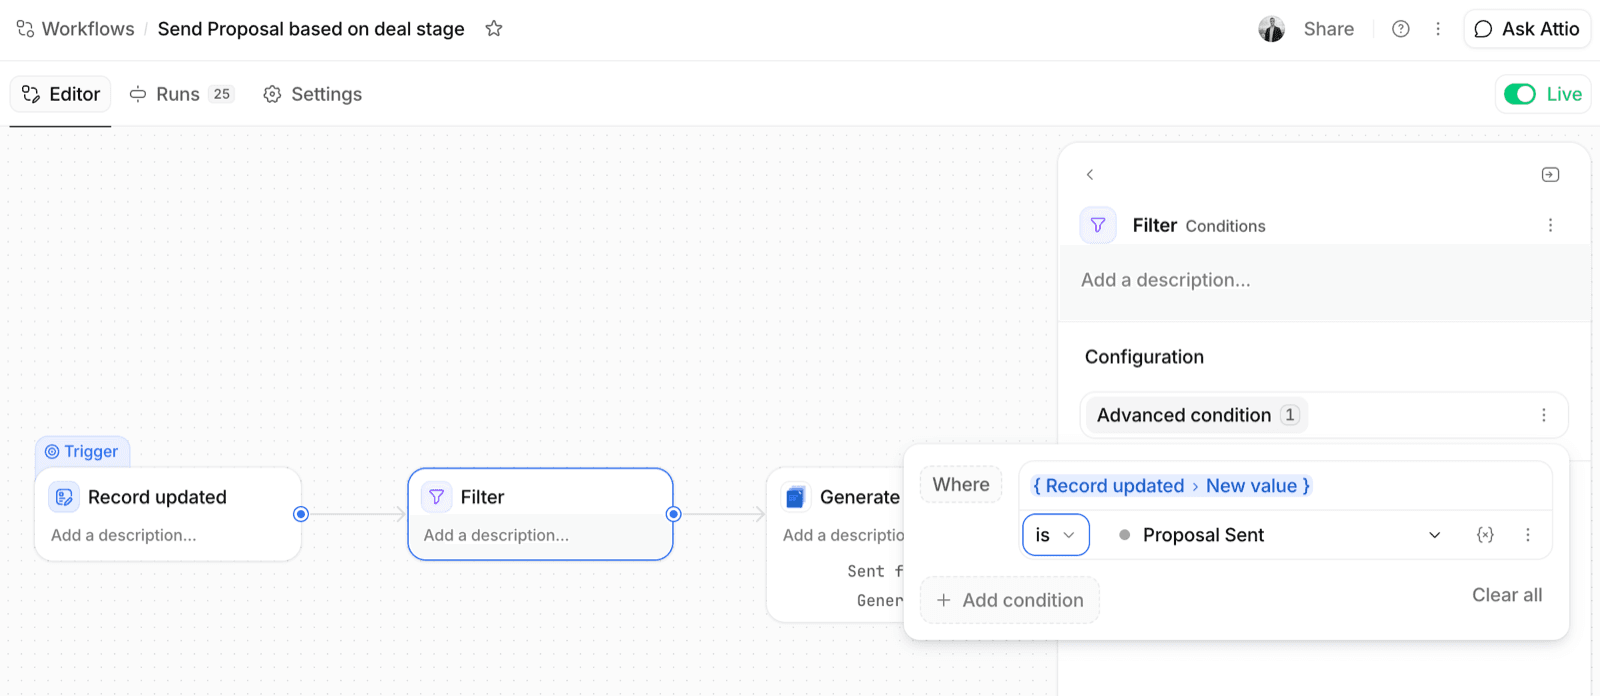Image resolution: width=1600 pixels, height=696 pixels.
Task: Open the Settings tab
Action: pos(312,94)
